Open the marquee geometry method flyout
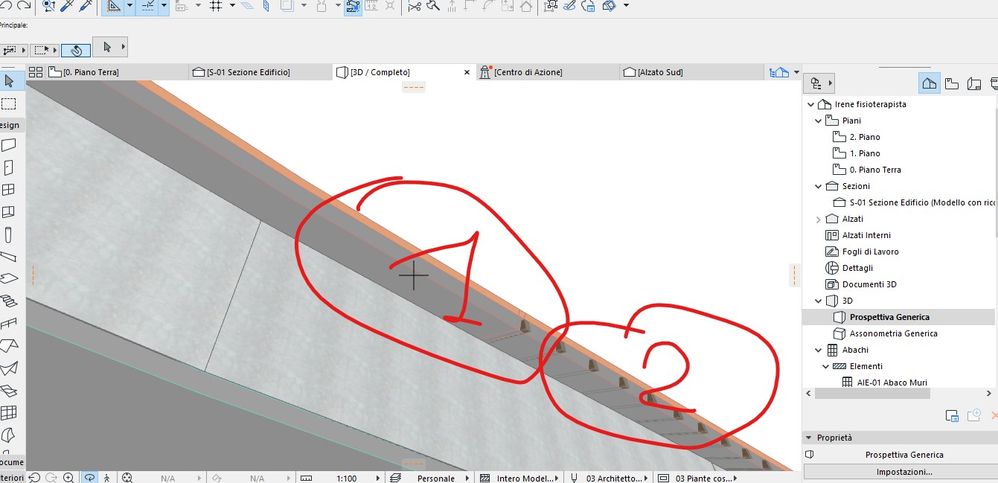 45,50
